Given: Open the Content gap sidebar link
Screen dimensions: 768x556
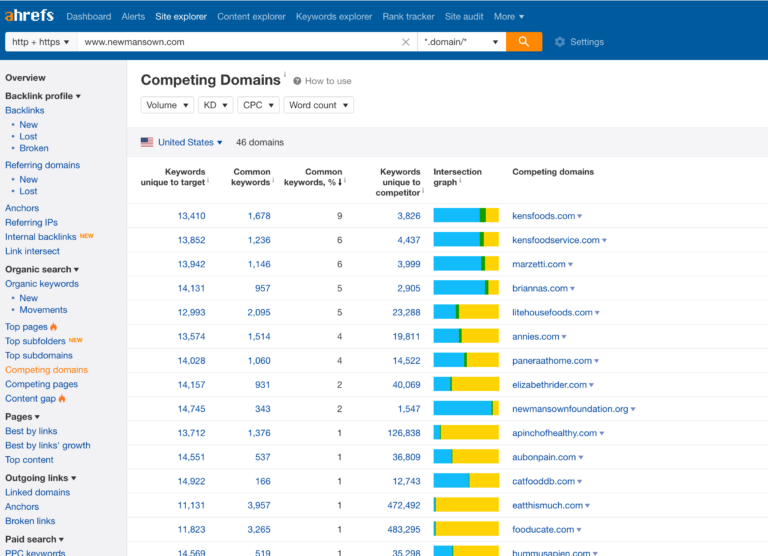Looking at the screenshot, I should (x=30, y=398).
